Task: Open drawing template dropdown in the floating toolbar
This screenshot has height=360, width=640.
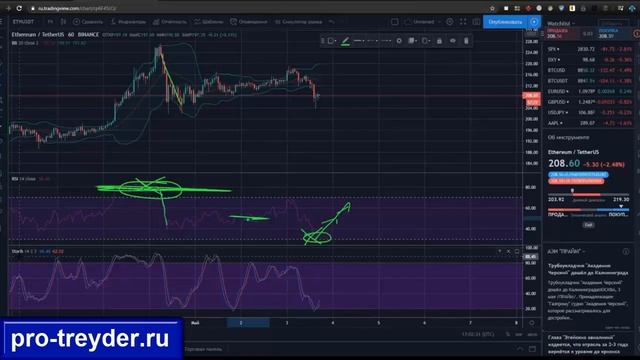Action: point(332,41)
